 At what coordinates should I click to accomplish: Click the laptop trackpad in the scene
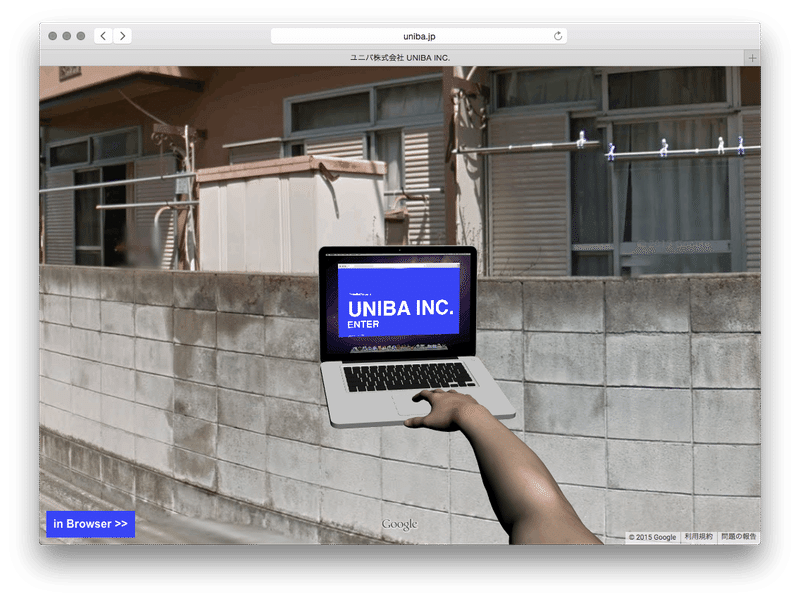411,404
